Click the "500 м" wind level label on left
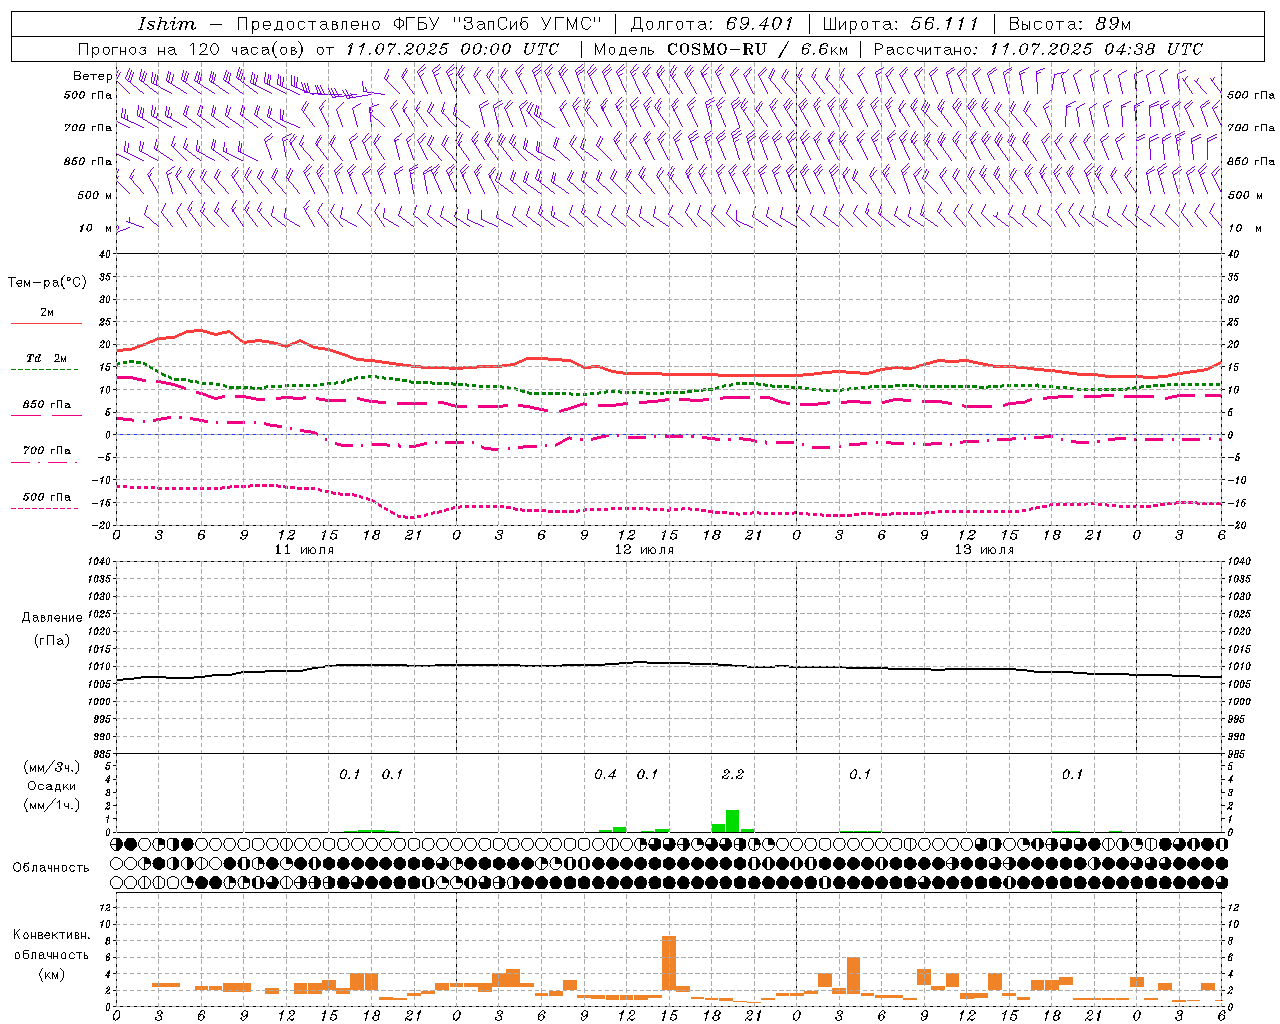 click(x=95, y=195)
